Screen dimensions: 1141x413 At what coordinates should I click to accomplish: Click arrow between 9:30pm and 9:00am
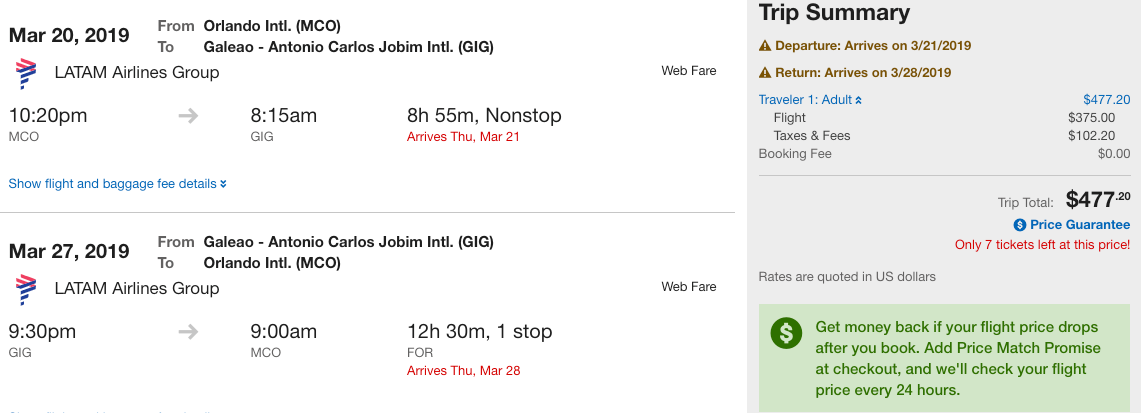(x=188, y=332)
